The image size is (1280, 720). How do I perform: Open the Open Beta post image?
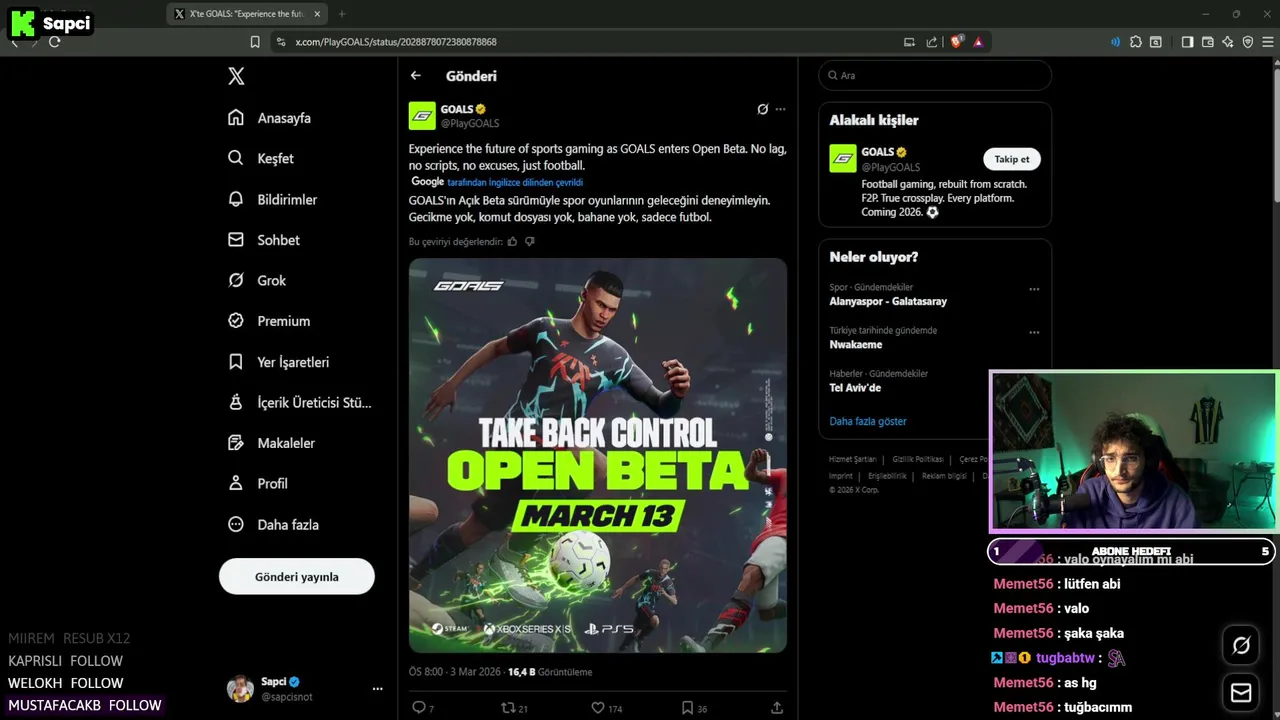(598, 456)
